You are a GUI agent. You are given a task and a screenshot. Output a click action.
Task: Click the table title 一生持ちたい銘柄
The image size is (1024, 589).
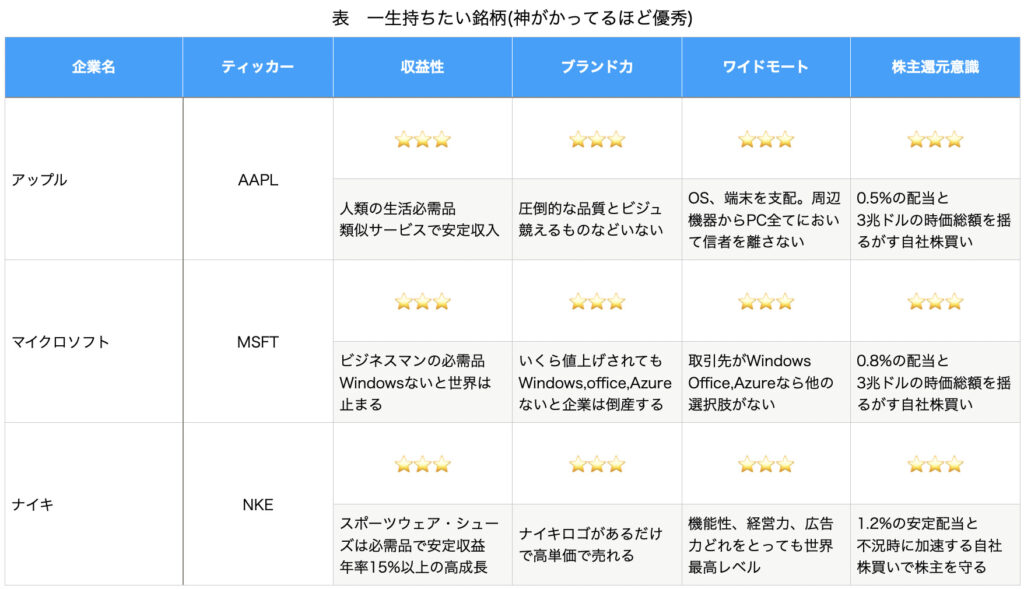pyautogui.click(x=436, y=18)
